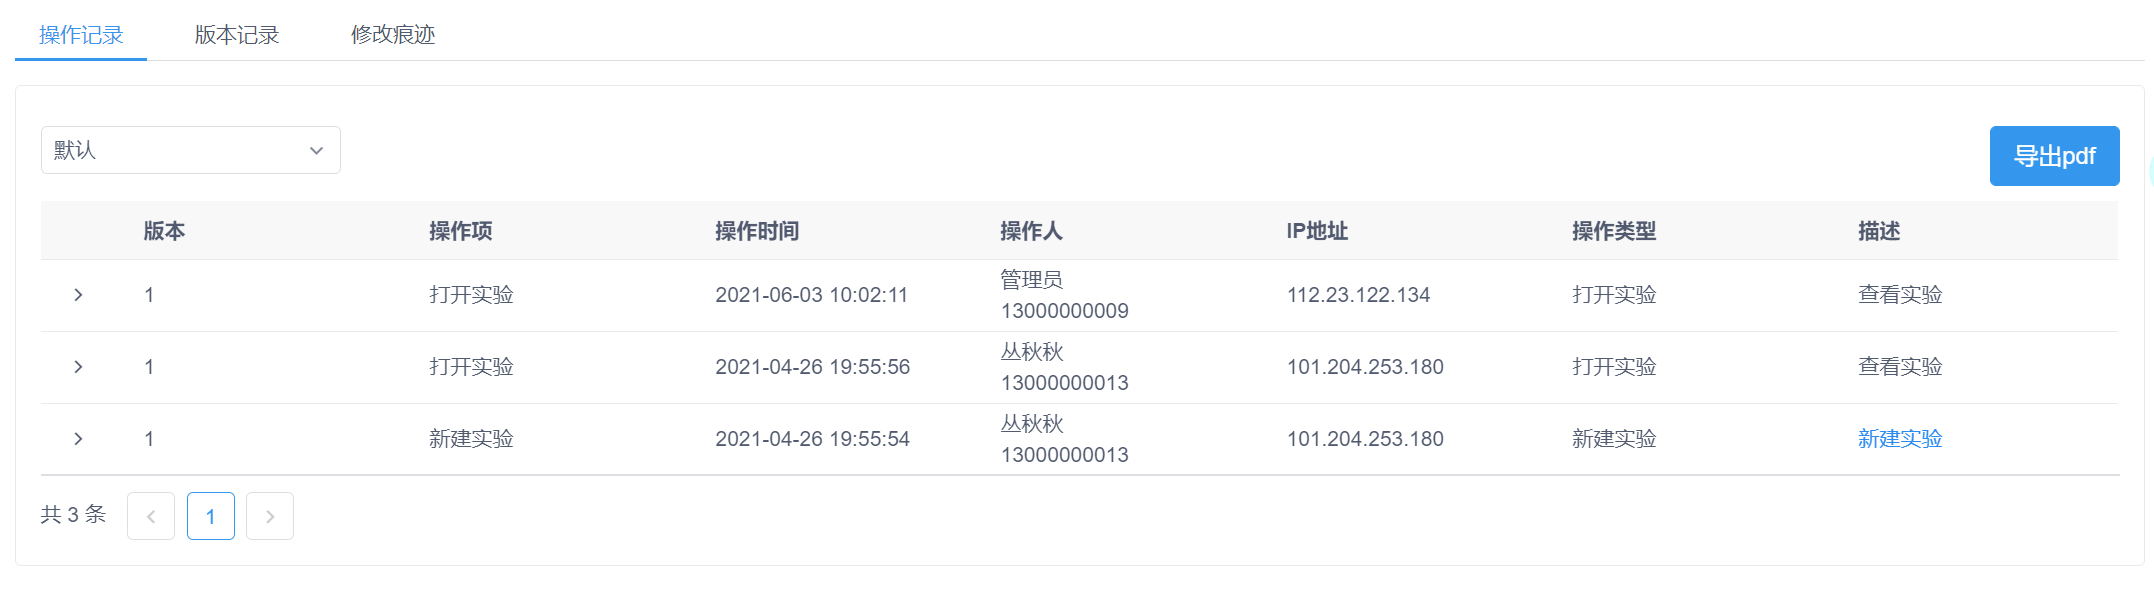Expand the 新建实验 record row
The width and height of the screenshot is (2154, 596).
point(78,439)
